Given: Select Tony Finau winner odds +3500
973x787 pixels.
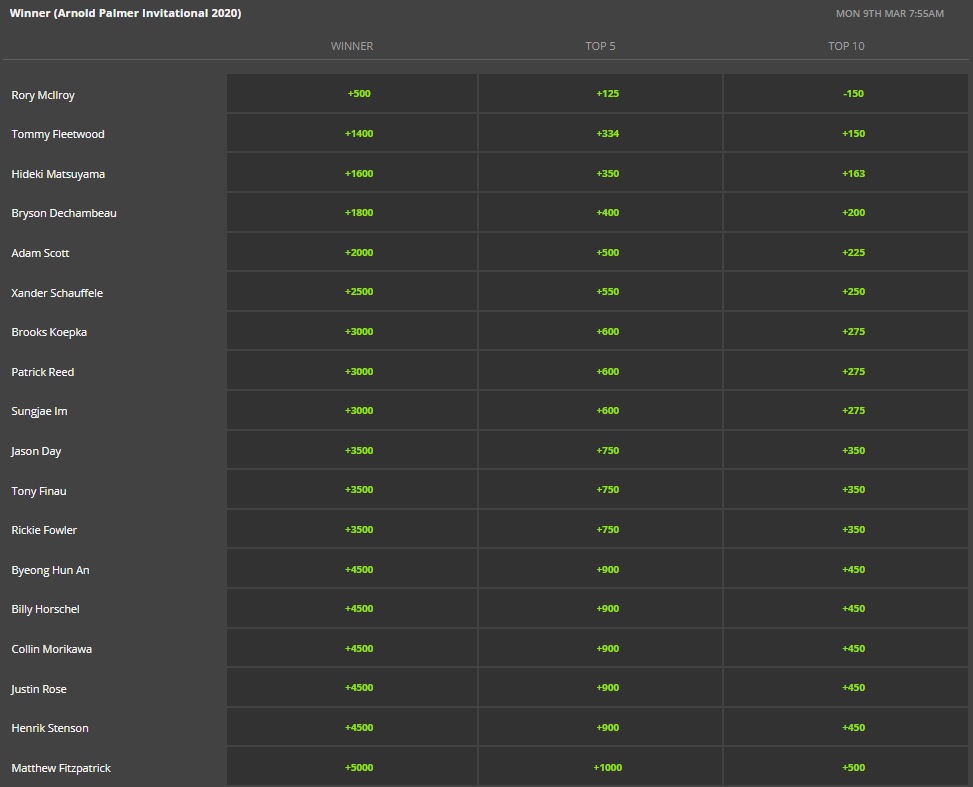Looking at the screenshot, I should [352, 490].
